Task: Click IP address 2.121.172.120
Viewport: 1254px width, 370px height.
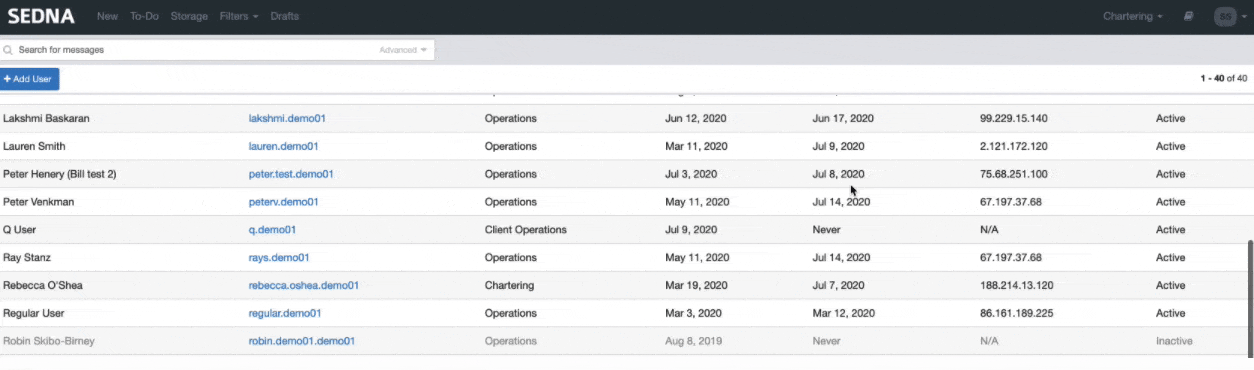Action: [x=1014, y=146]
